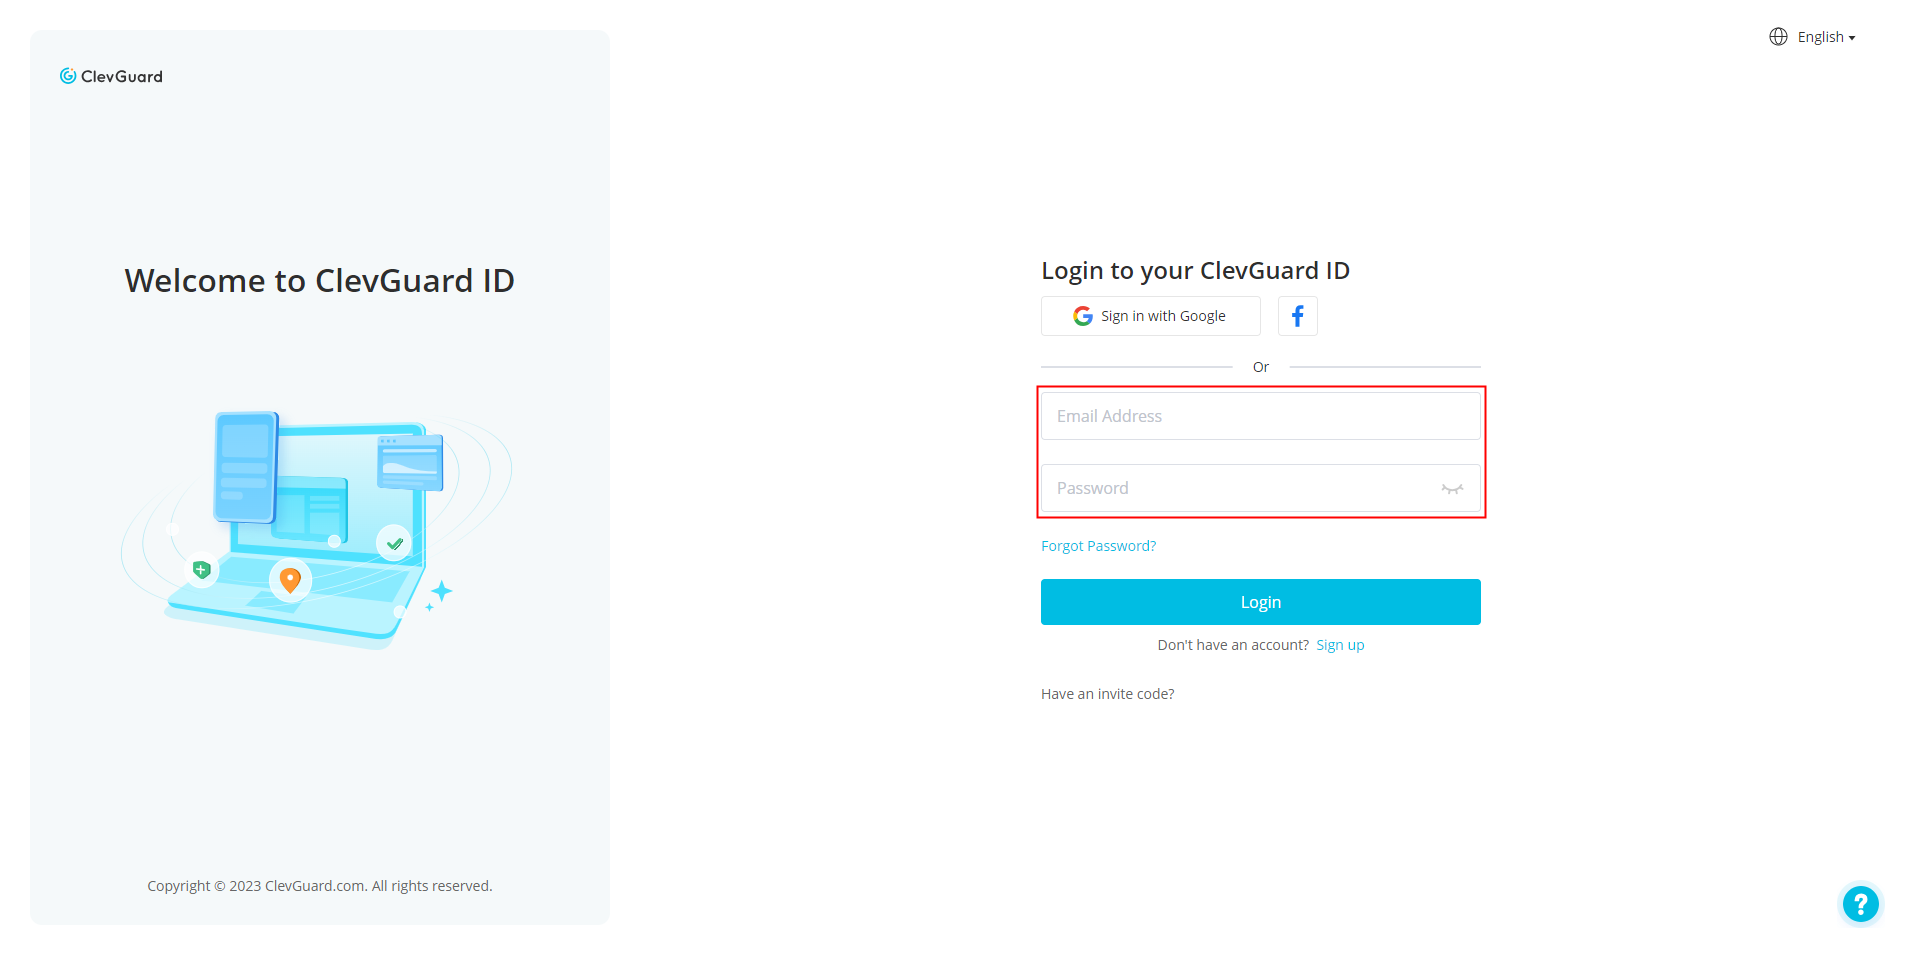The image size is (1912, 955).
Task: Sign in with the Facebook icon
Action: click(x=1297, y=316)
